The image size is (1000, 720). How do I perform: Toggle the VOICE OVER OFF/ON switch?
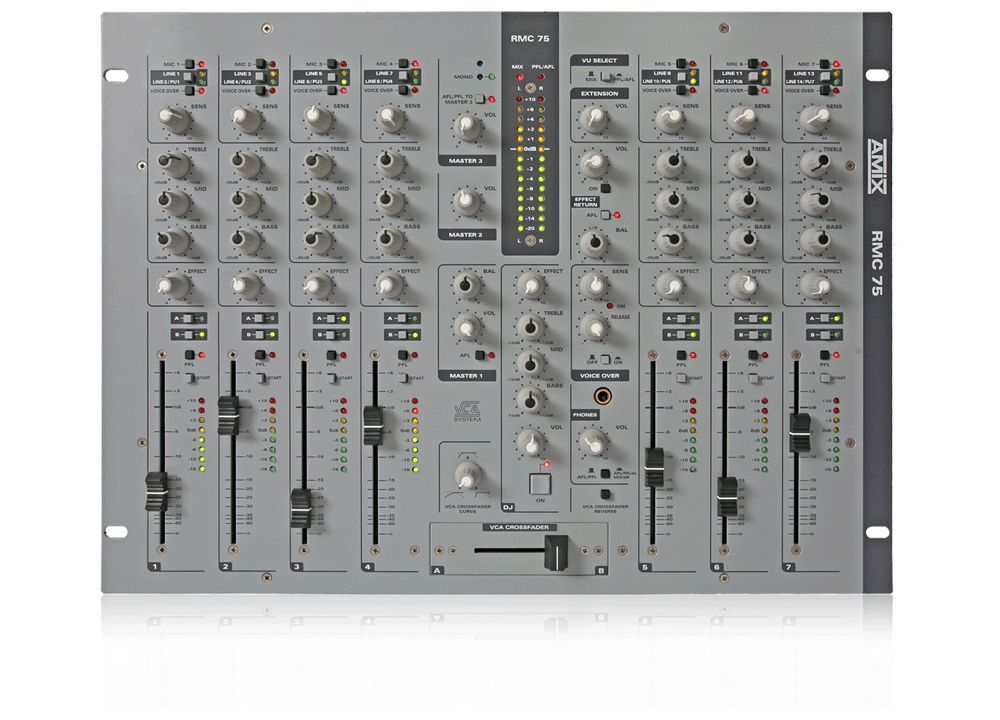605,359
